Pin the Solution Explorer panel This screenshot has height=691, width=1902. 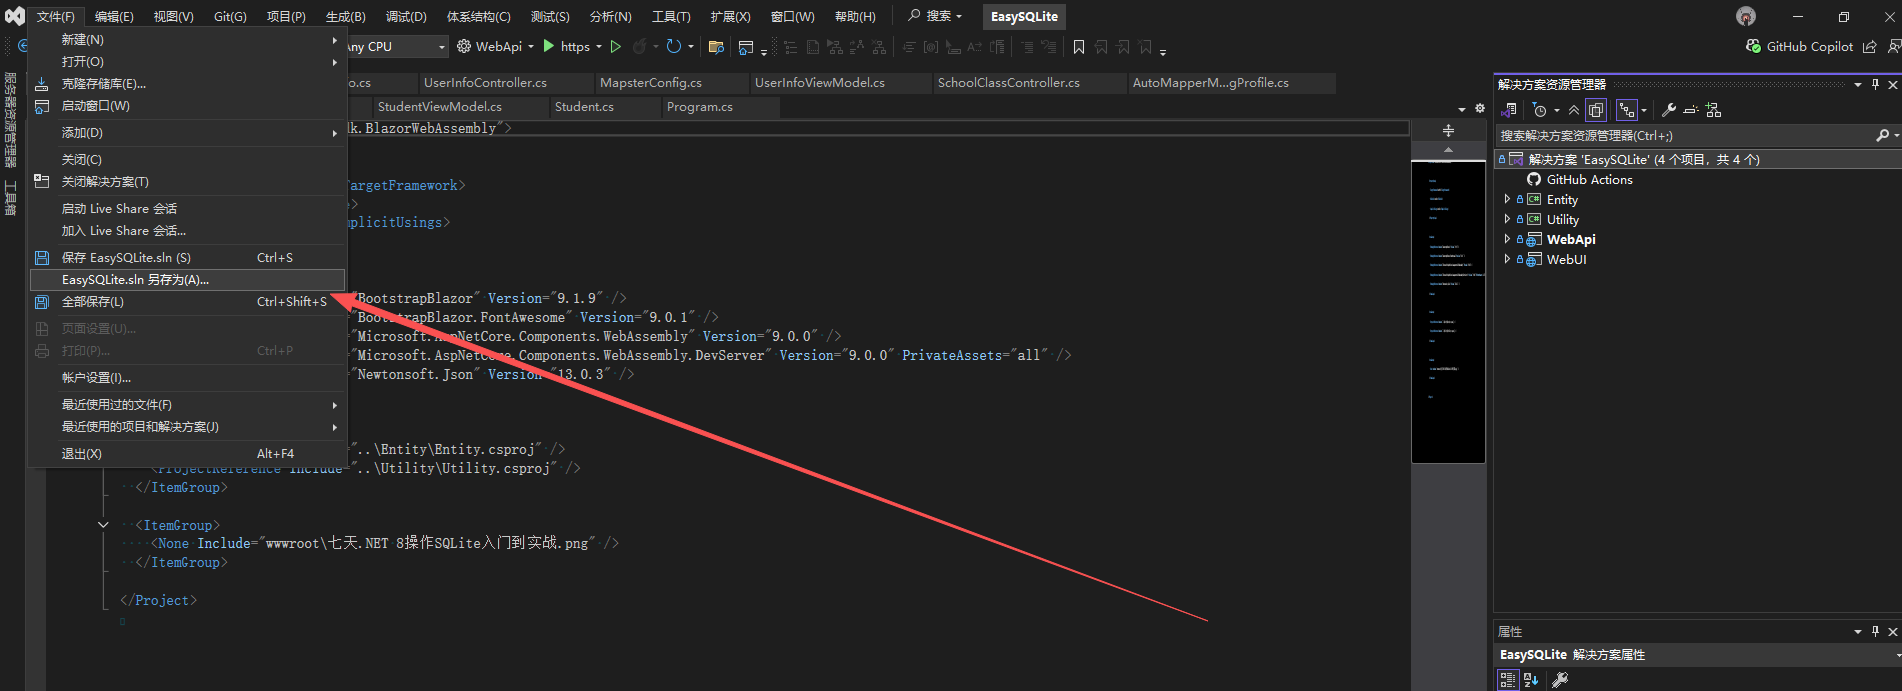click(1875, 85)
